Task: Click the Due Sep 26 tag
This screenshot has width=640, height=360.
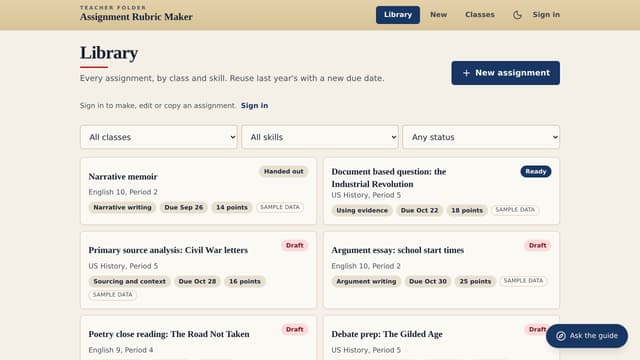Action: click(184, 207)
